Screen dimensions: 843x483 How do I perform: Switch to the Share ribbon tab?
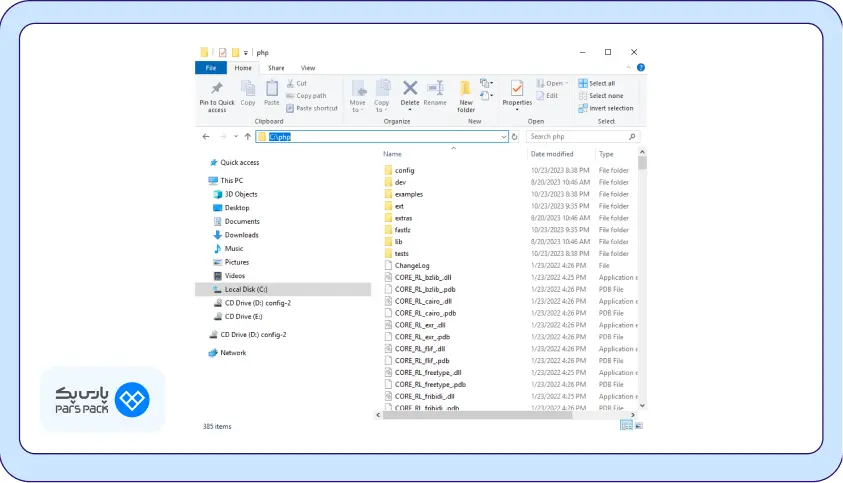point(276,68)
